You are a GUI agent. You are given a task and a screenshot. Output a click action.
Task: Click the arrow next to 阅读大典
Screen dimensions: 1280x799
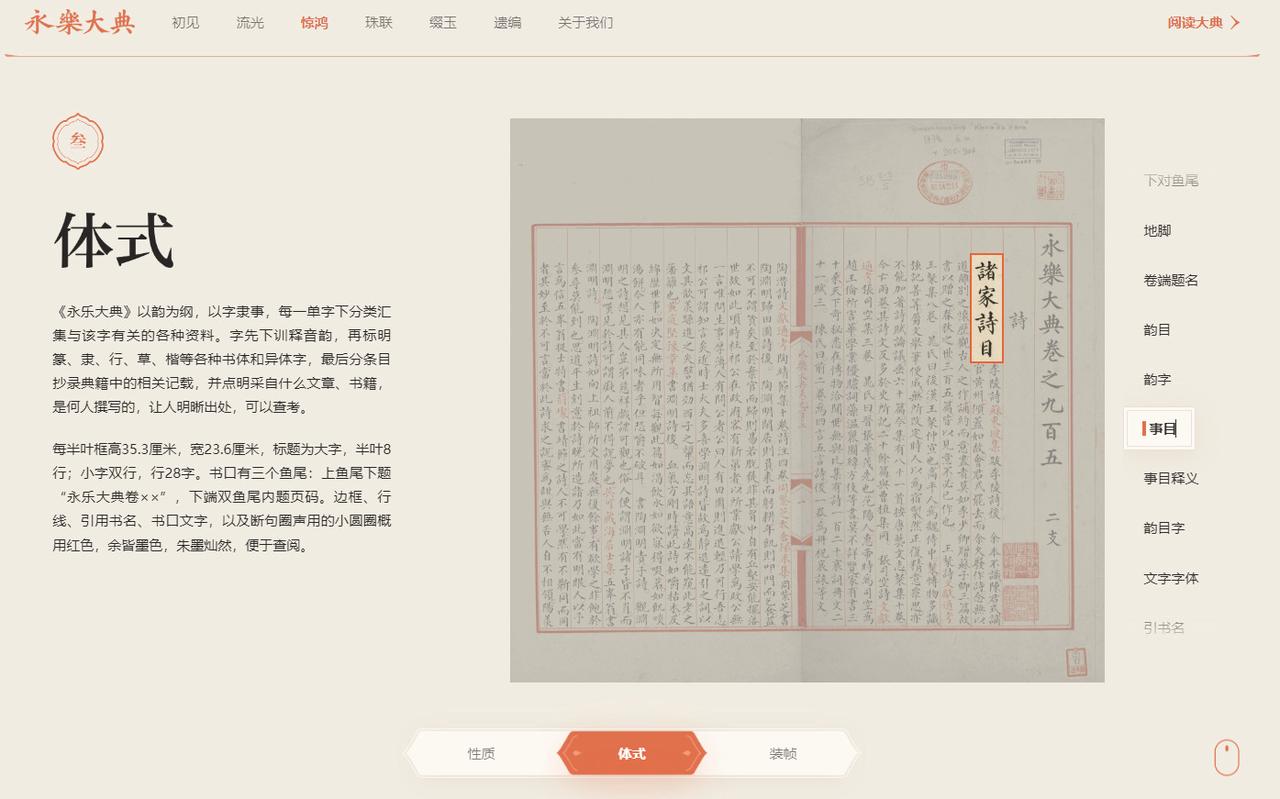1235,22
